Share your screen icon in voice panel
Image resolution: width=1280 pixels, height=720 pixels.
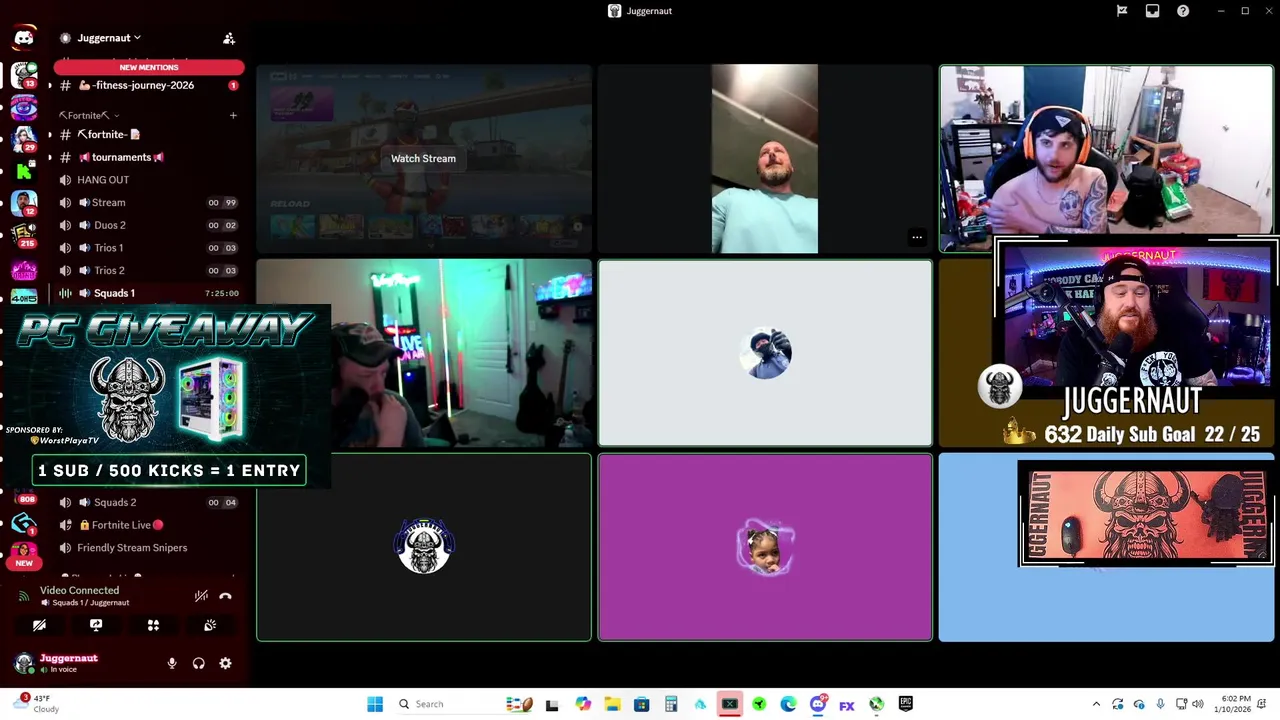click(96, 625)
